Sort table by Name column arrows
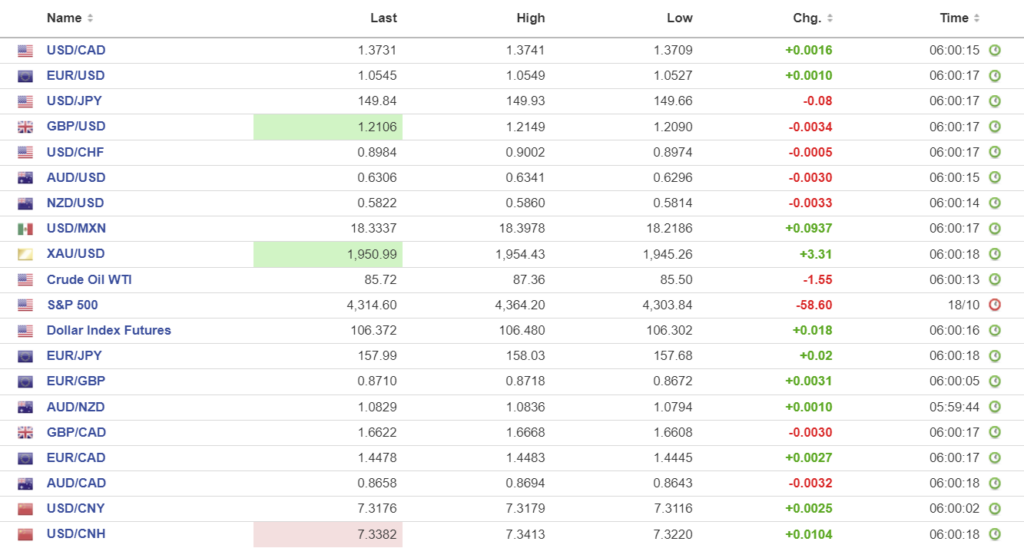Screen dimensions: 1024x548 coord(90,18)
